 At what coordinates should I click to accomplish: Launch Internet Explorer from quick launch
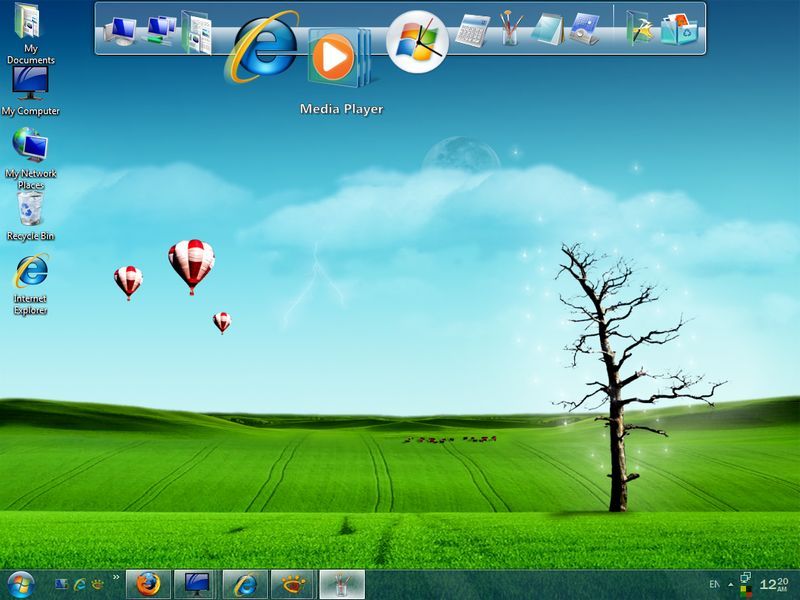pos(80,584)
